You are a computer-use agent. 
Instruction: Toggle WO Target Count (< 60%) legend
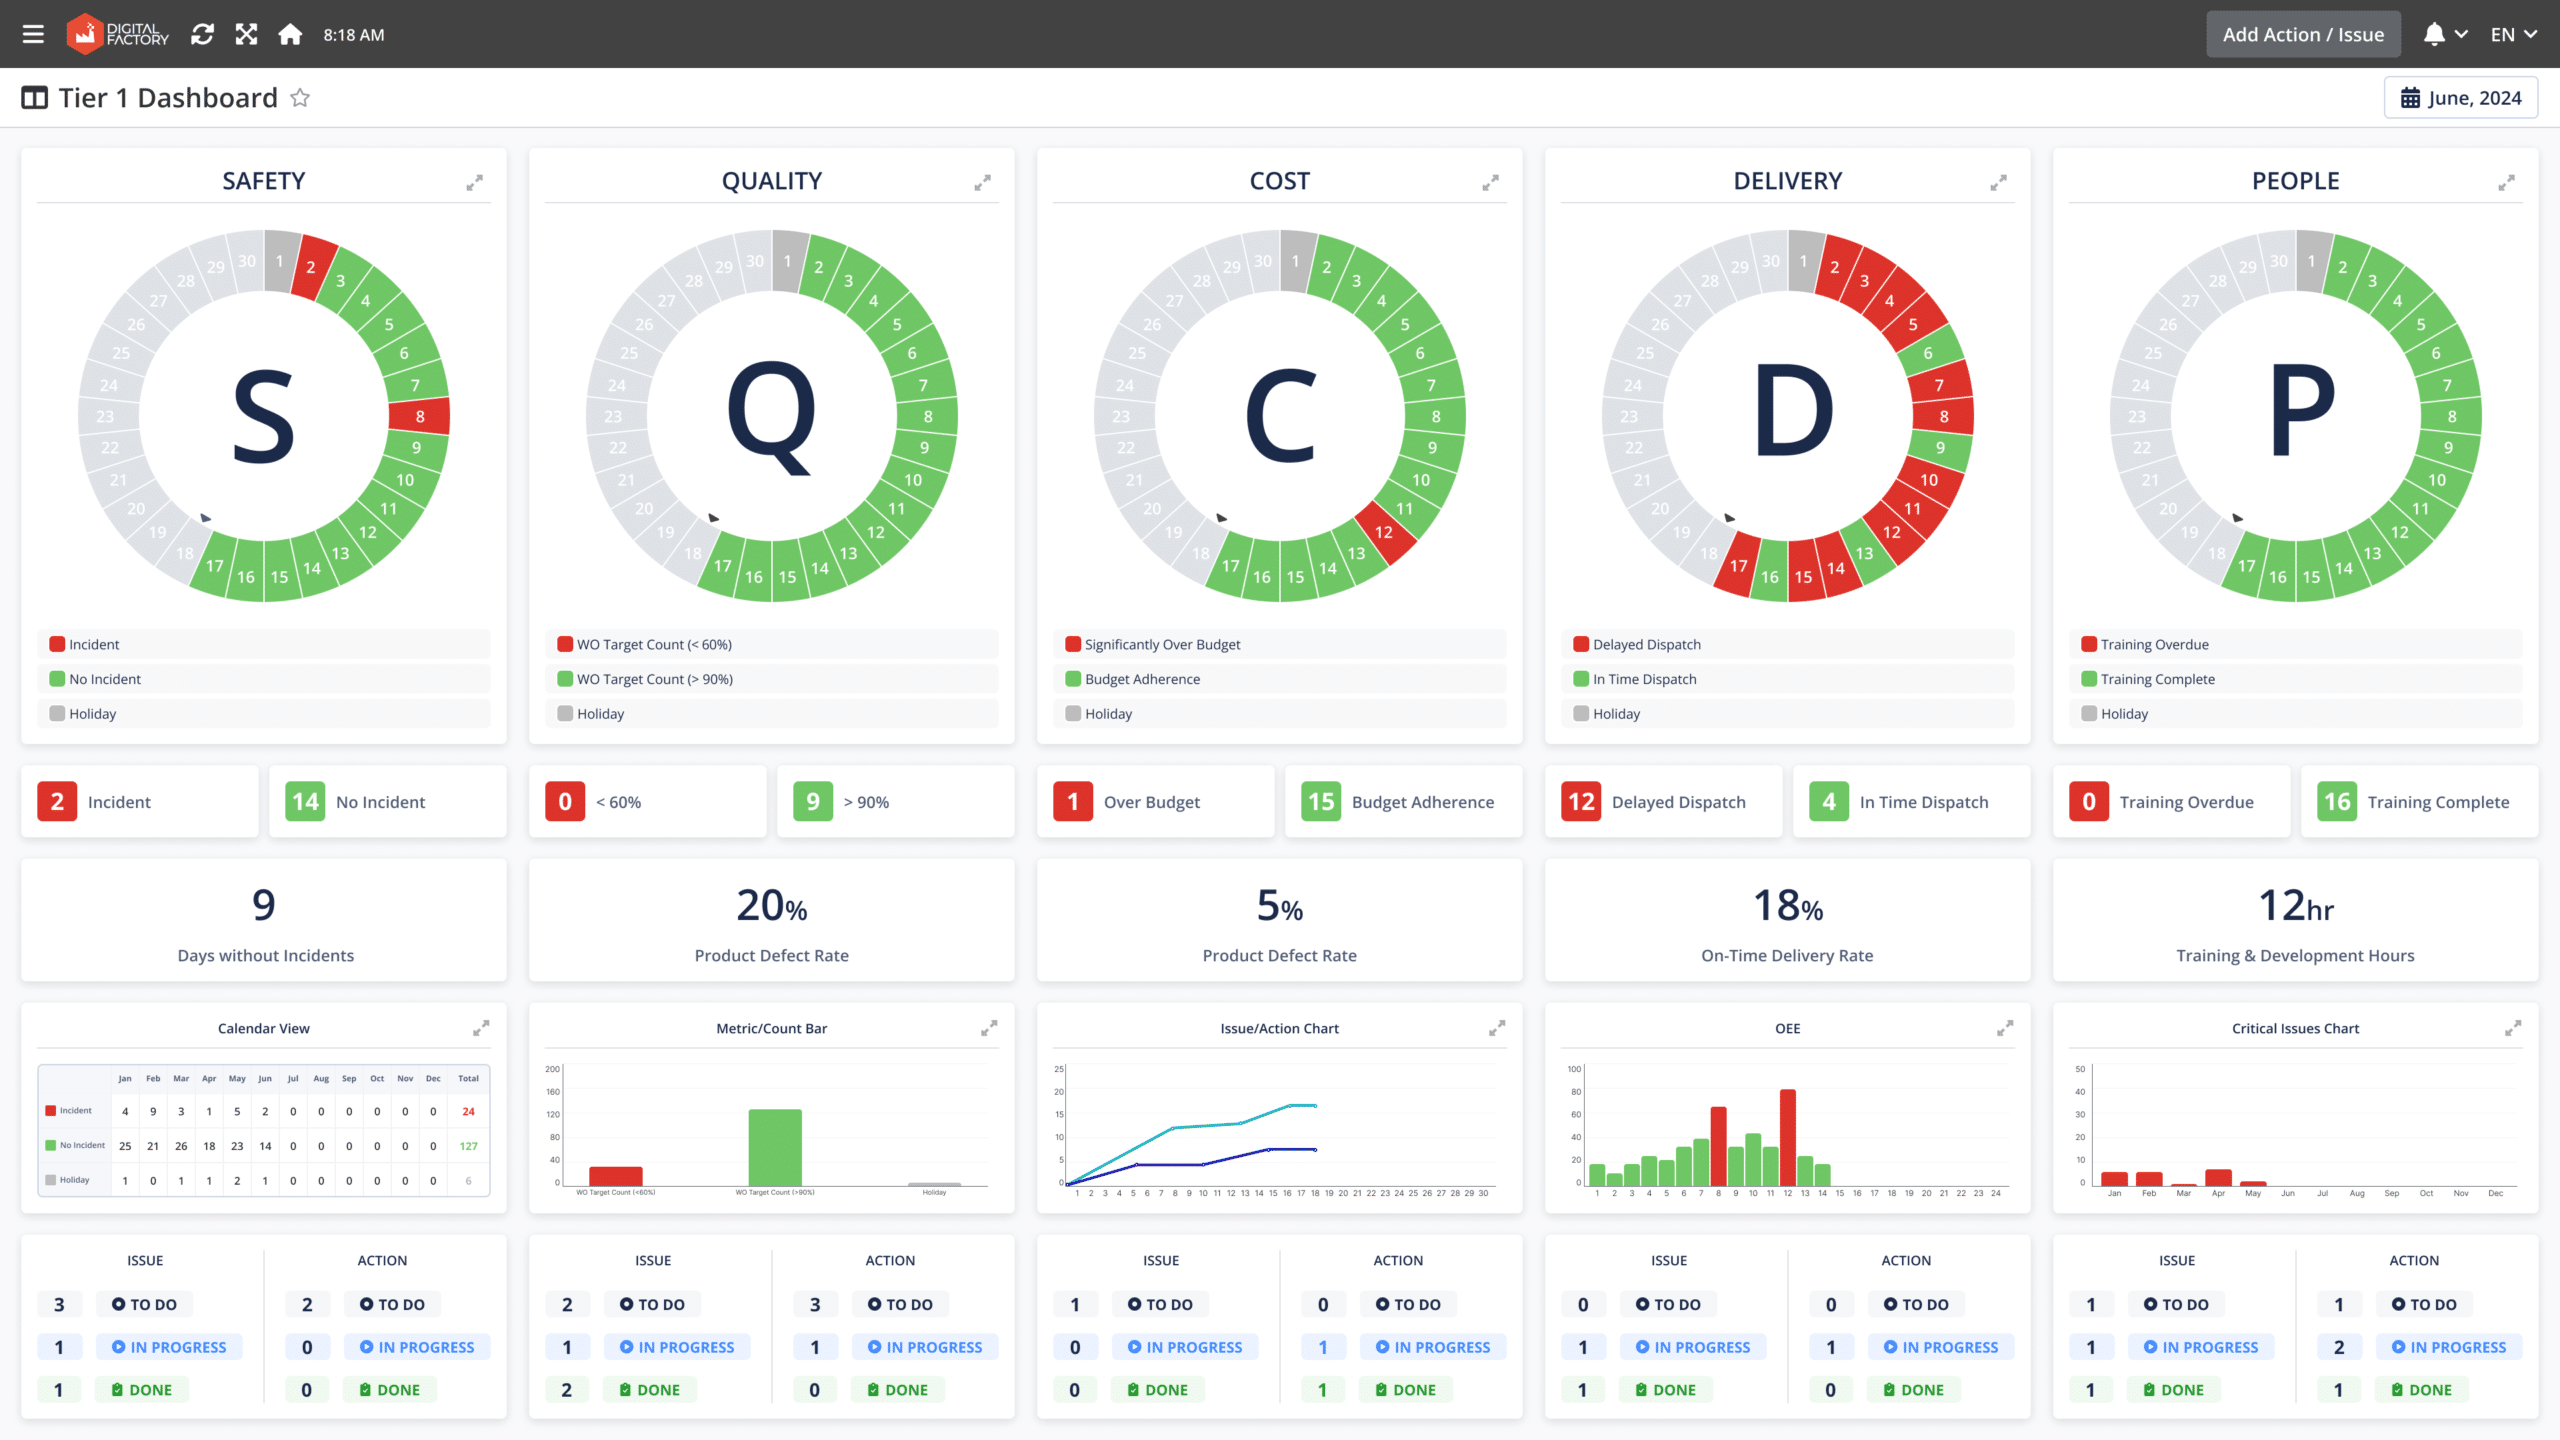772,644
